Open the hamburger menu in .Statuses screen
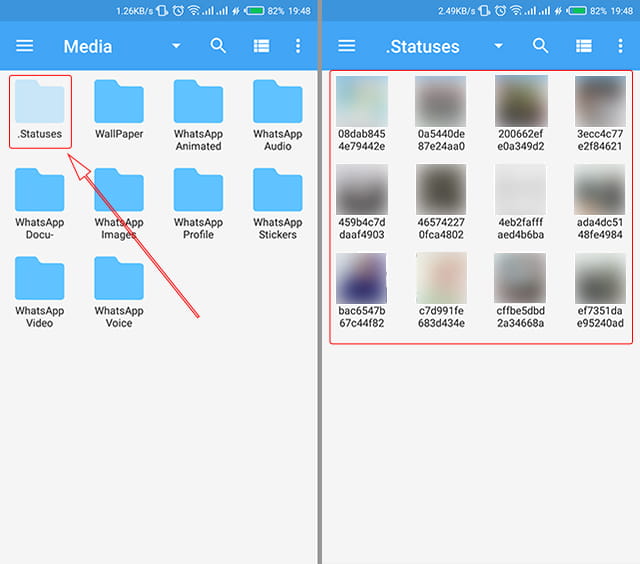The height and width of the screenshot is (564, 640). click(347, 46)
